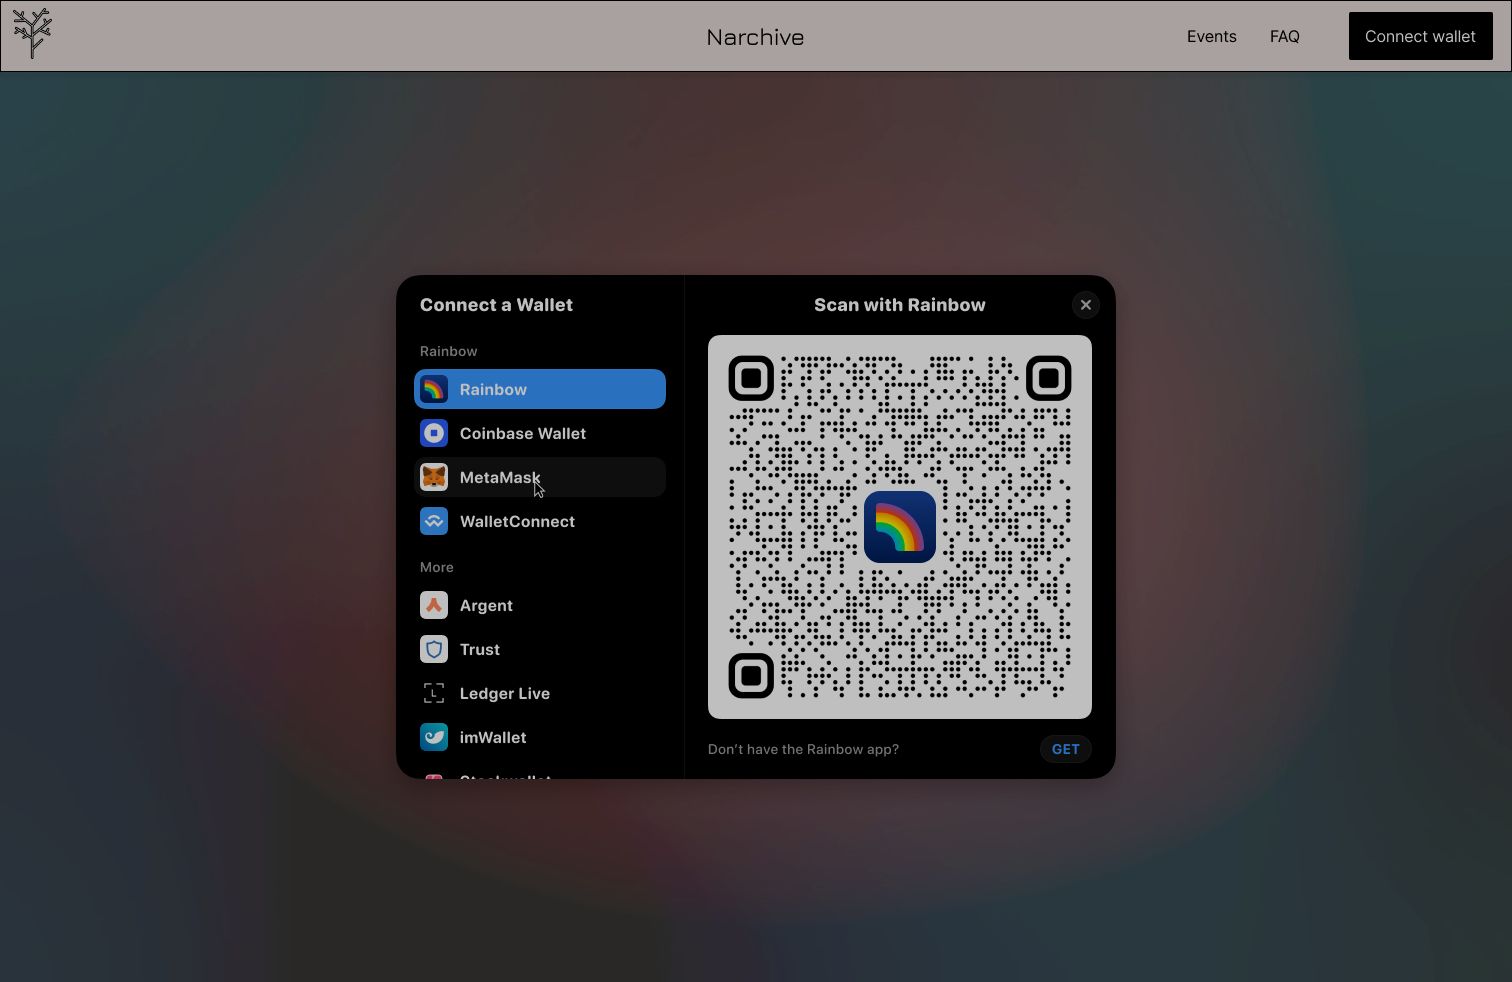
Task: Click the Ledger Live icon
Action: pos(434,693)
